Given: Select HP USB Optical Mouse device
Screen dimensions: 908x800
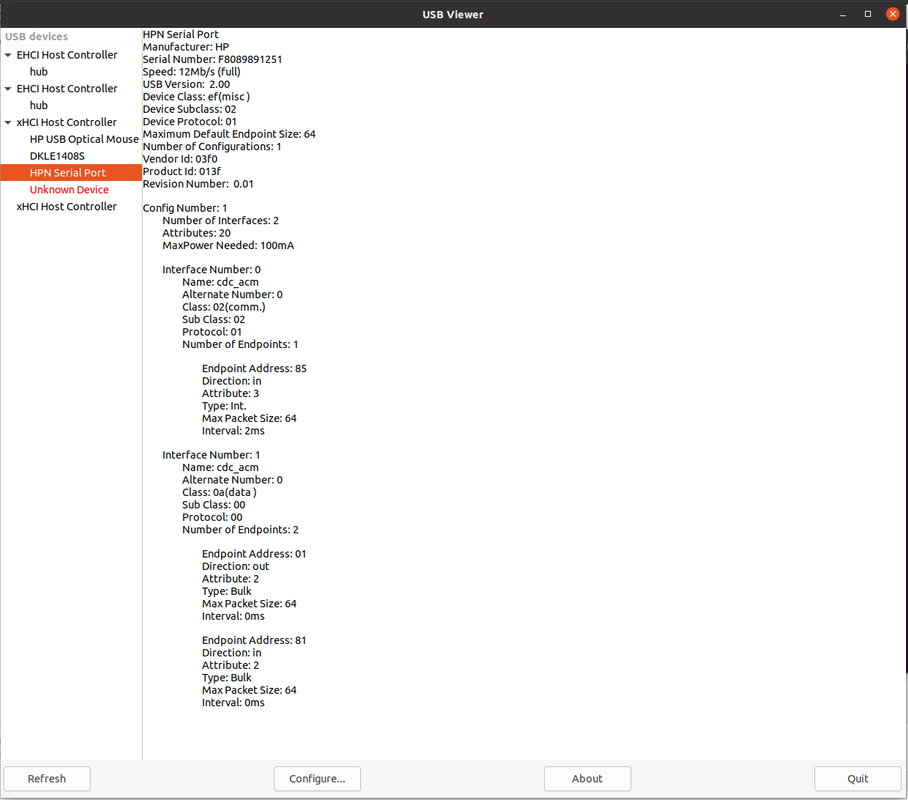Looking at the screenshot, I should (71, 139).
